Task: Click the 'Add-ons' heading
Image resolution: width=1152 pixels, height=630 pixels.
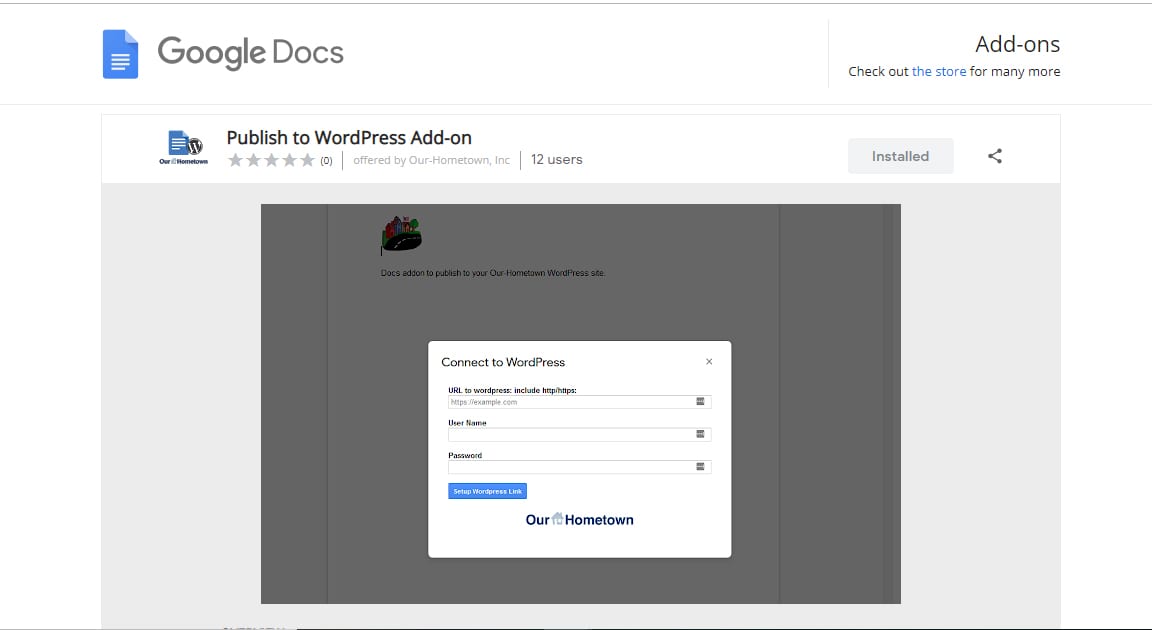Action: point(1018,44)
